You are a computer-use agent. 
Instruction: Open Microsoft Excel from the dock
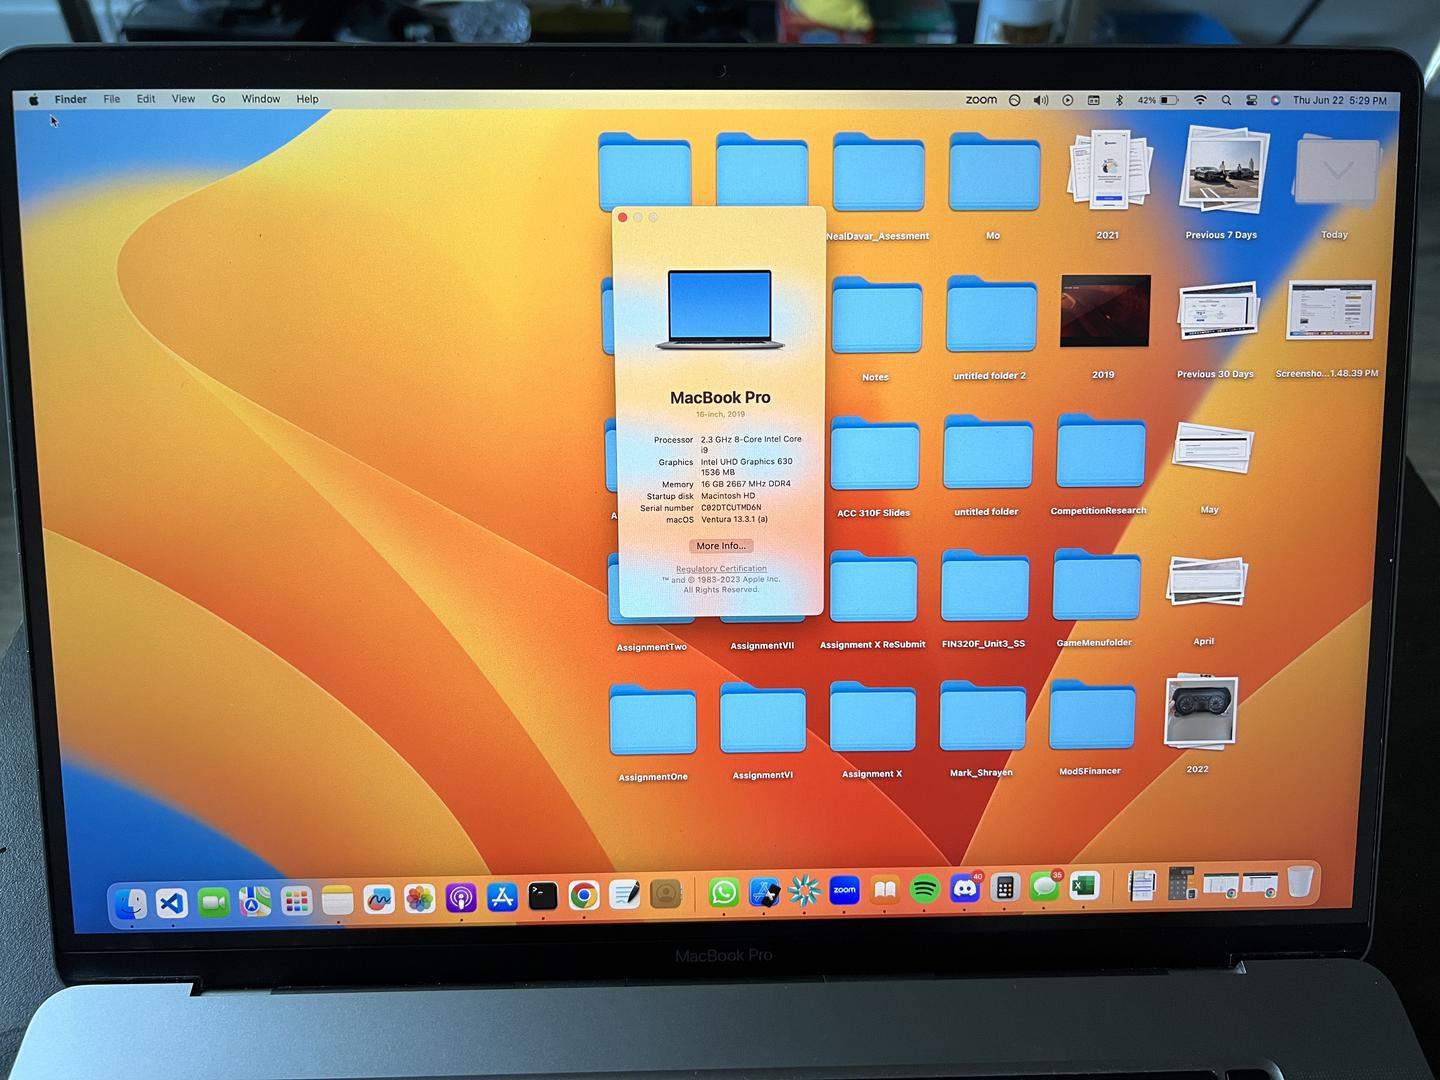pos(1083,886)
